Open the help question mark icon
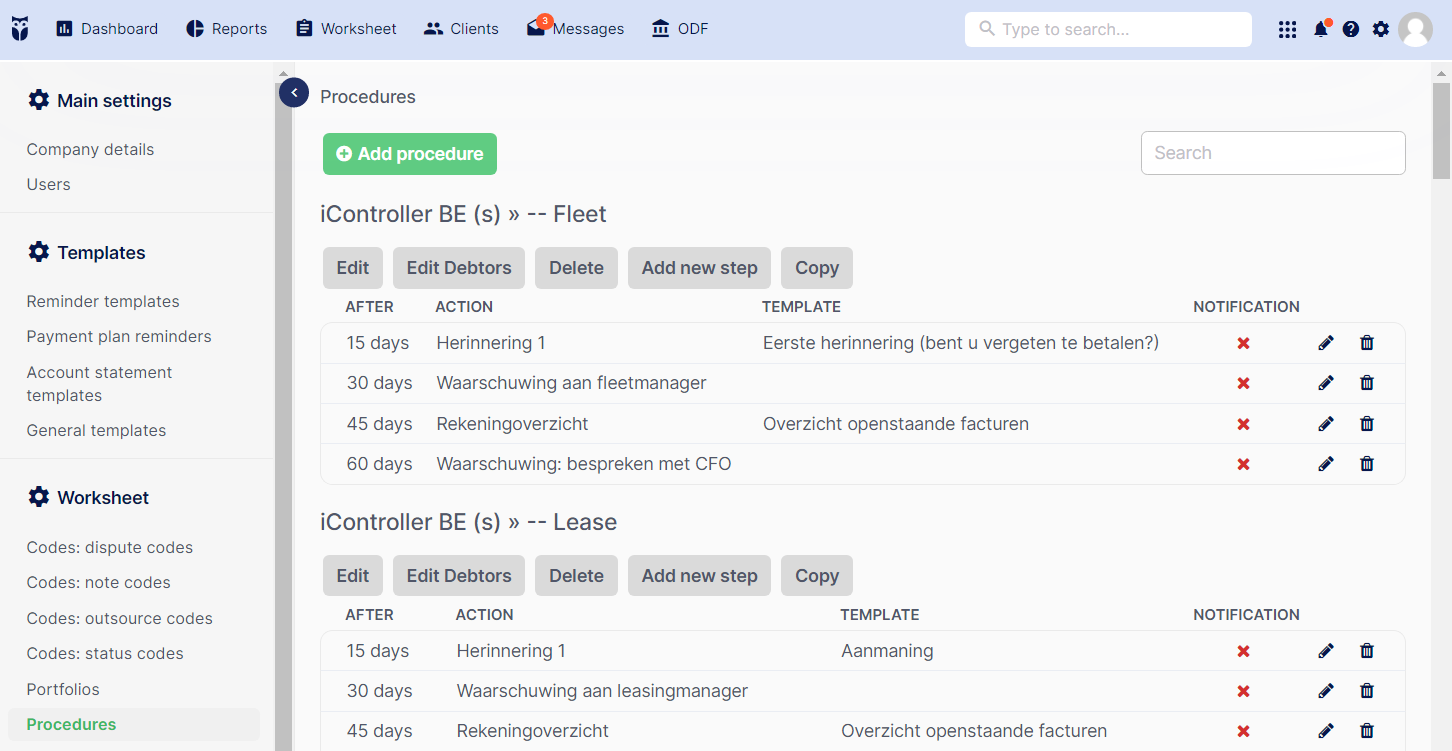The height and width of the screenshot is (751, 1452). [x=1351, y=29]
